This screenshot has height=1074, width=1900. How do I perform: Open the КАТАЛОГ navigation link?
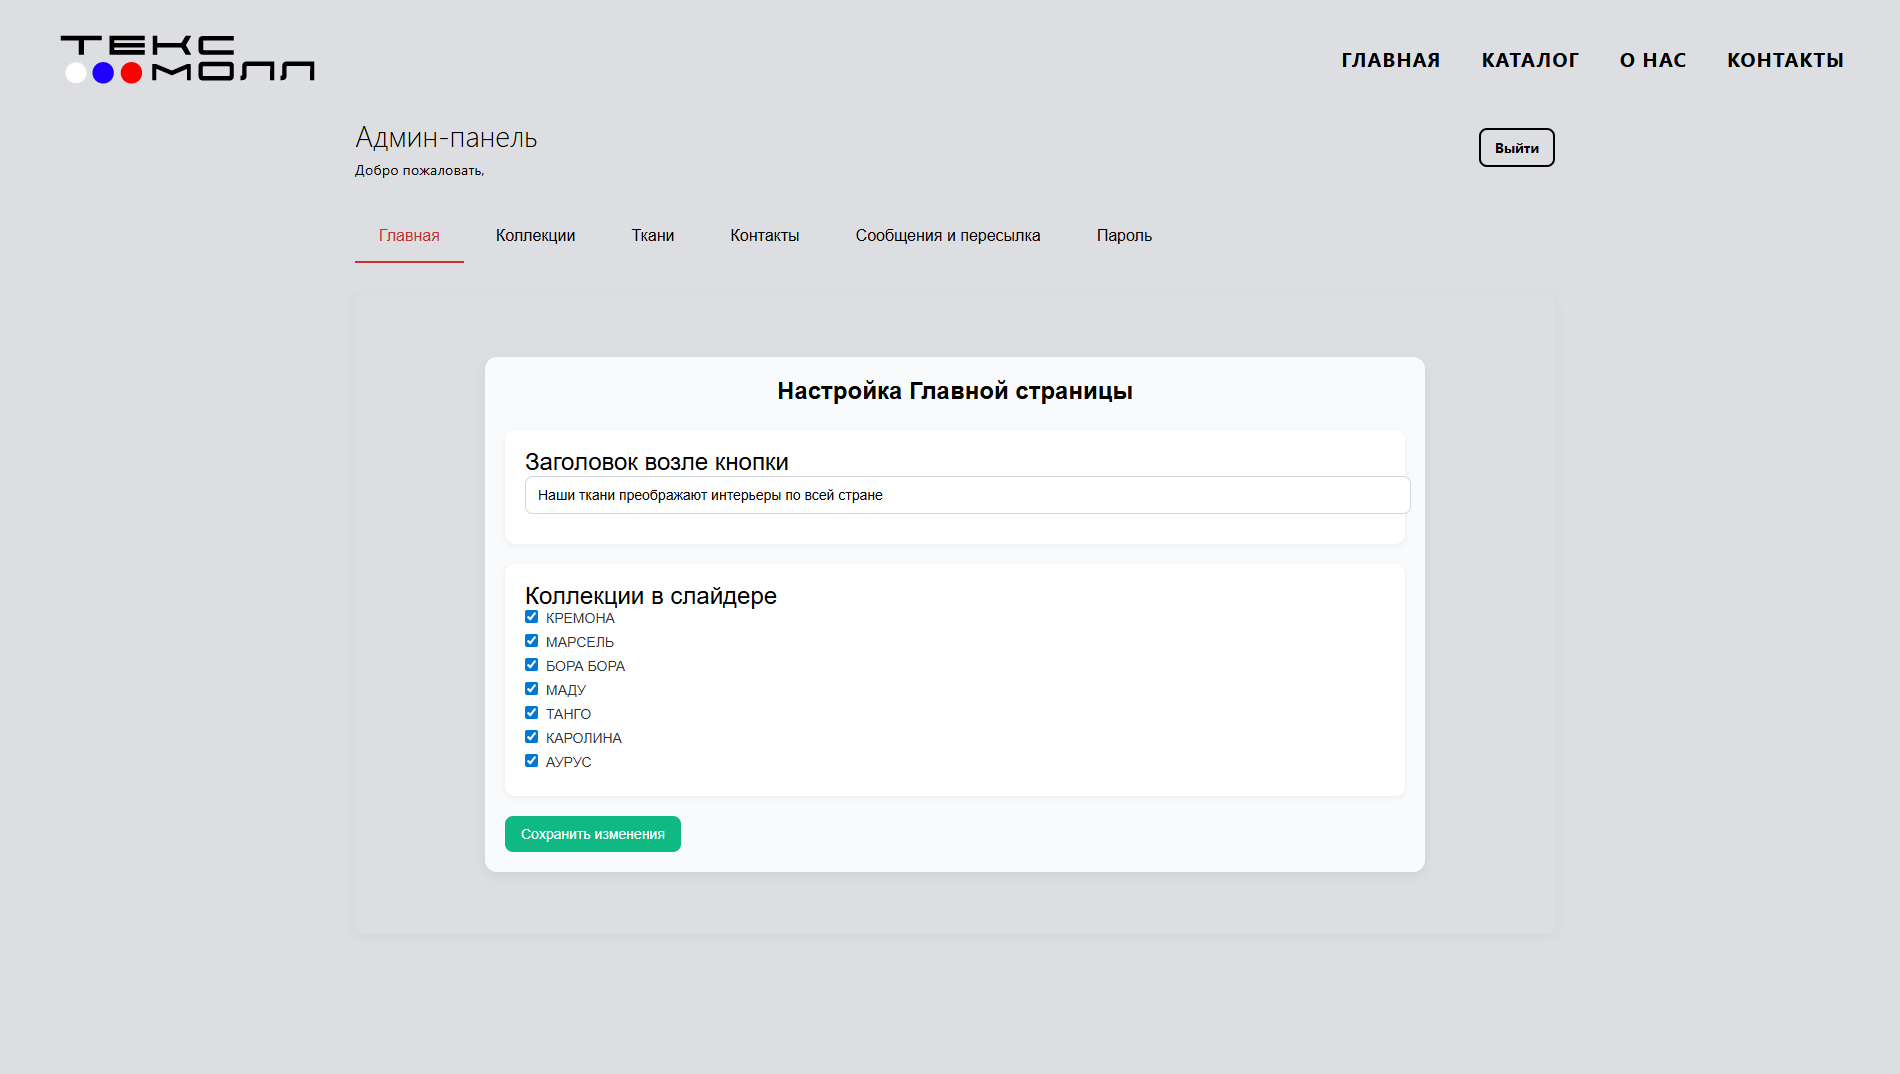[x=1530, y=60]
